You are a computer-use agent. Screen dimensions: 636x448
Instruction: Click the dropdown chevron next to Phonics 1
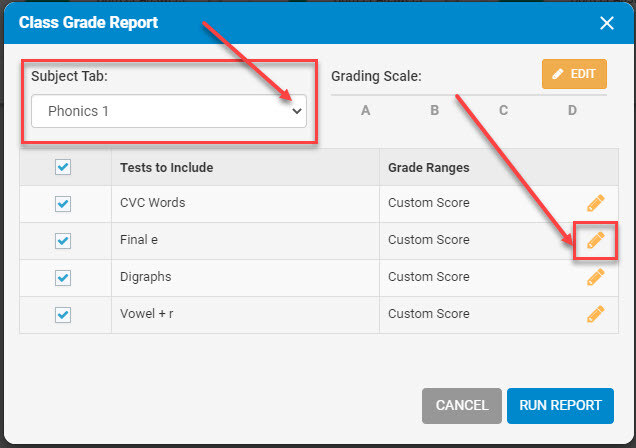coord(297,111)
